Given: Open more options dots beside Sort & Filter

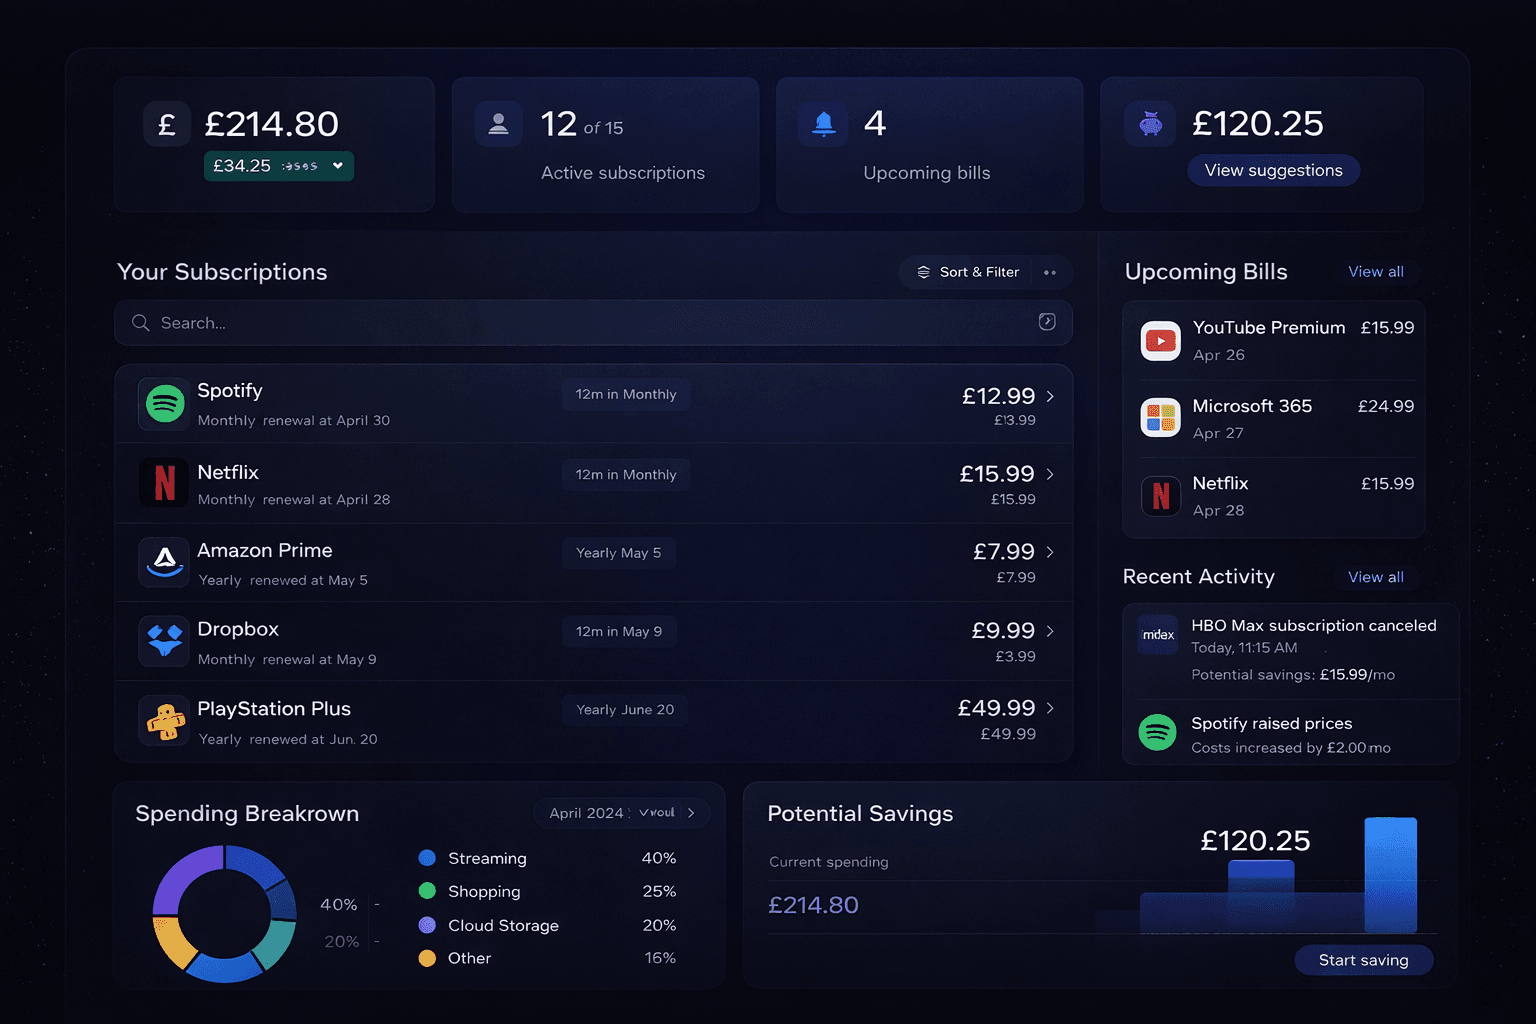Looking at the screenshot, I should coord(1050,272).
